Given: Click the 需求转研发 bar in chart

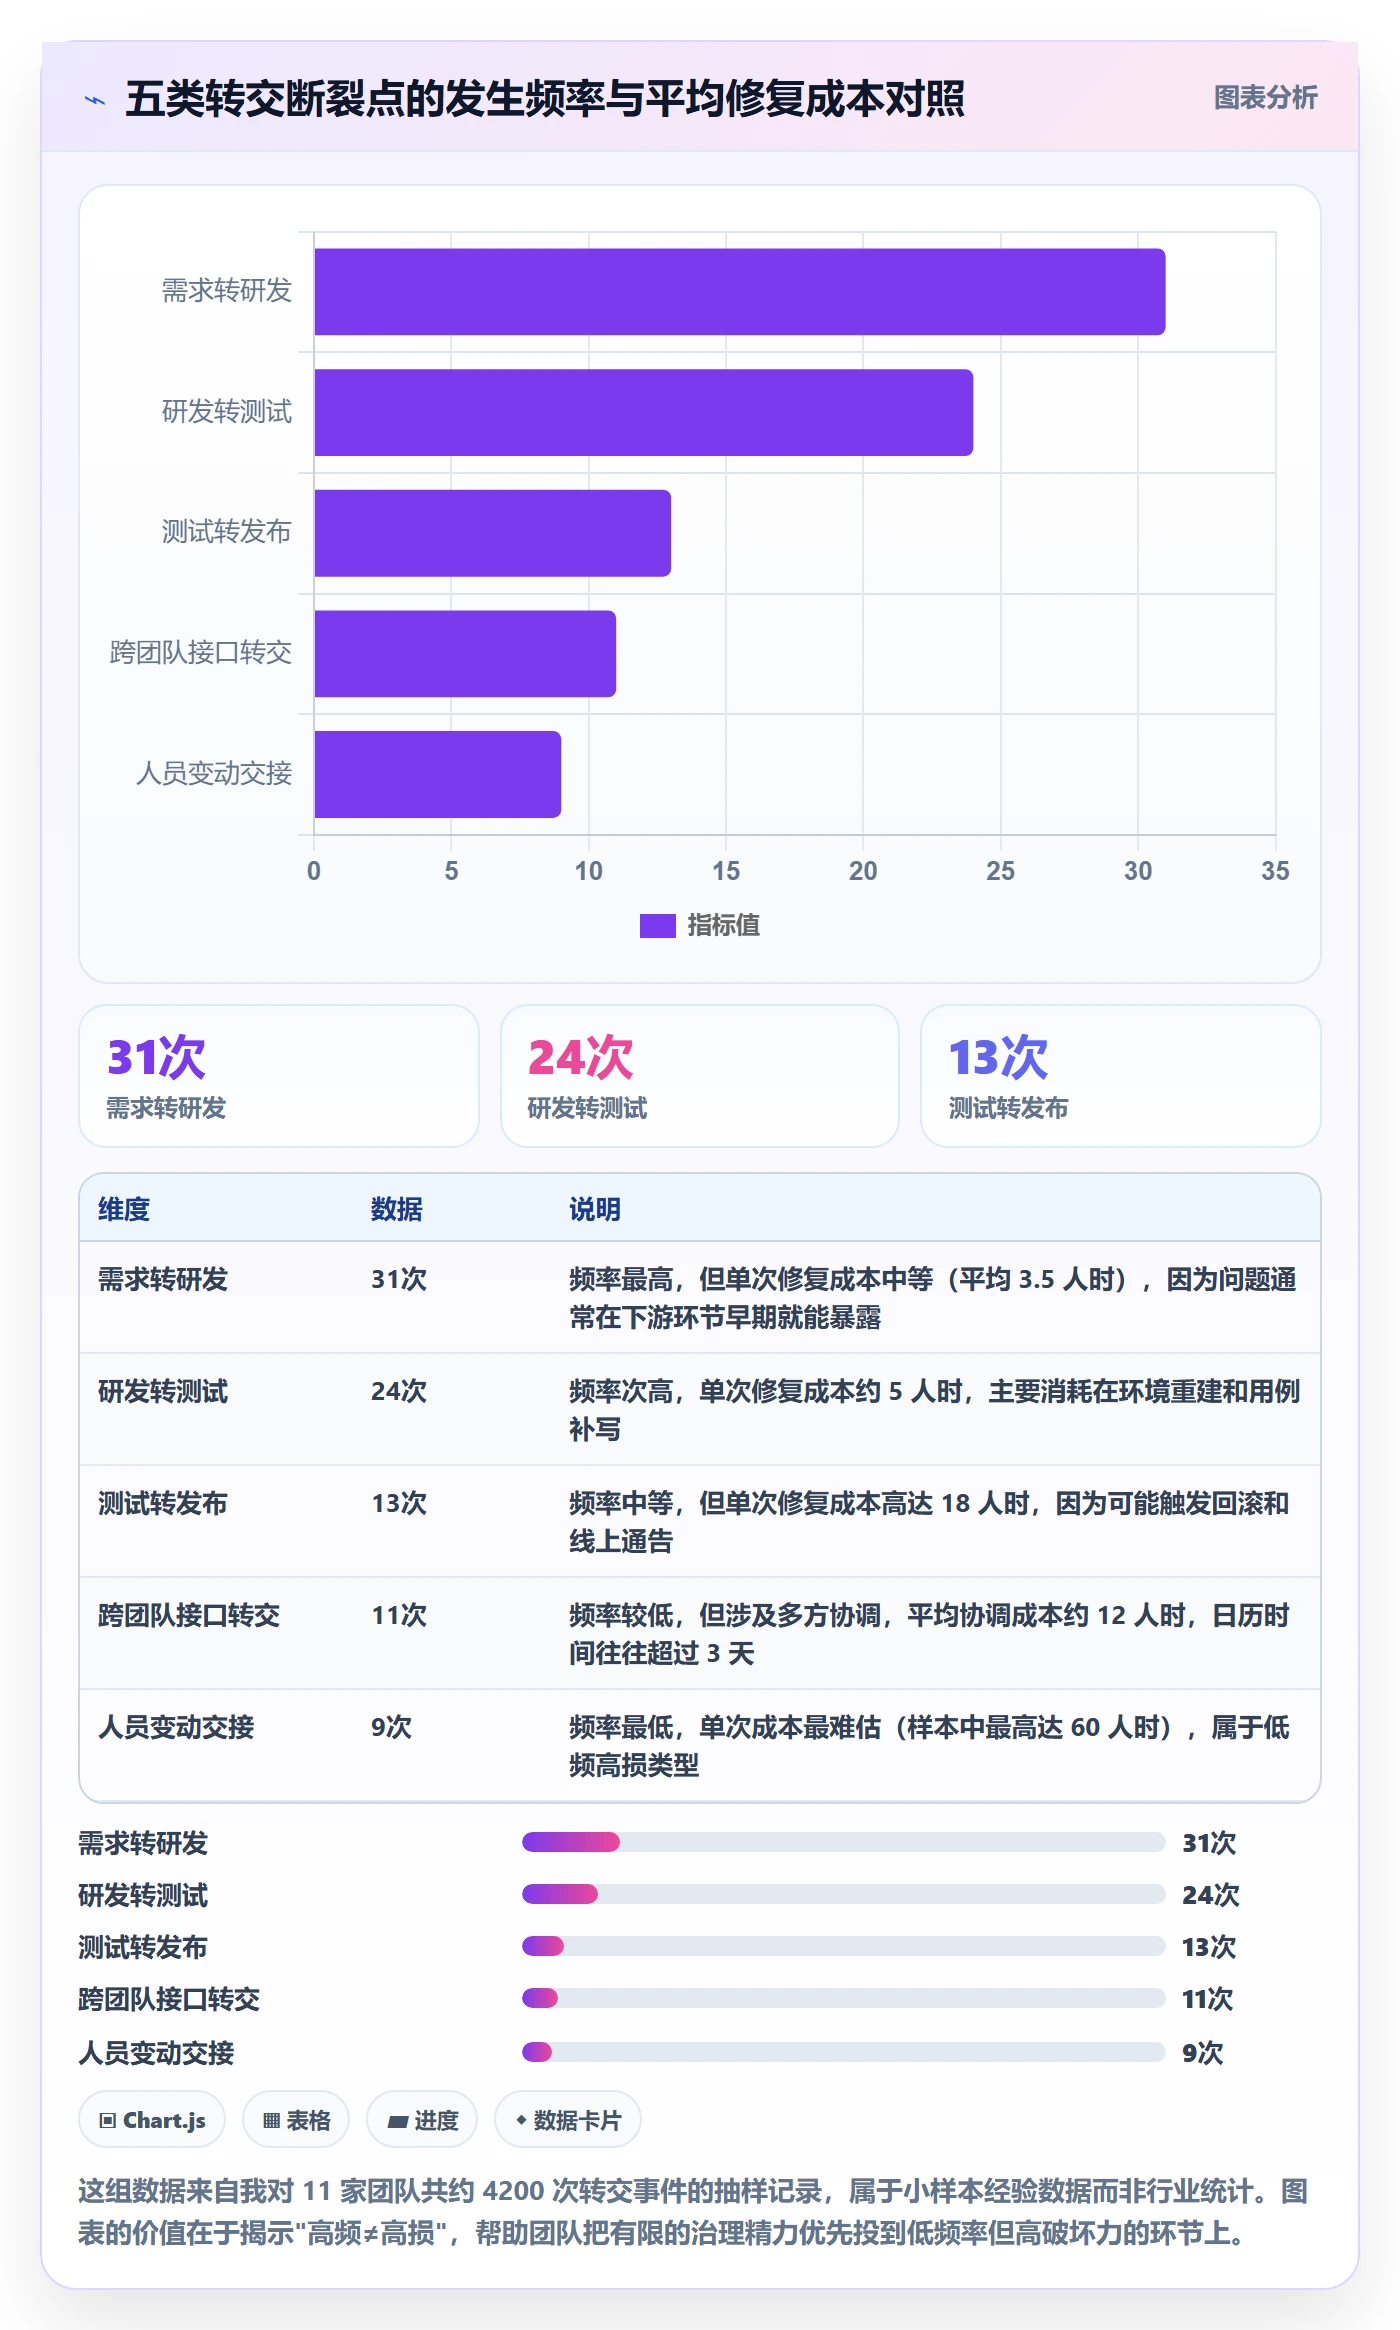Looking at the screenshot, I should pos(740,292).
